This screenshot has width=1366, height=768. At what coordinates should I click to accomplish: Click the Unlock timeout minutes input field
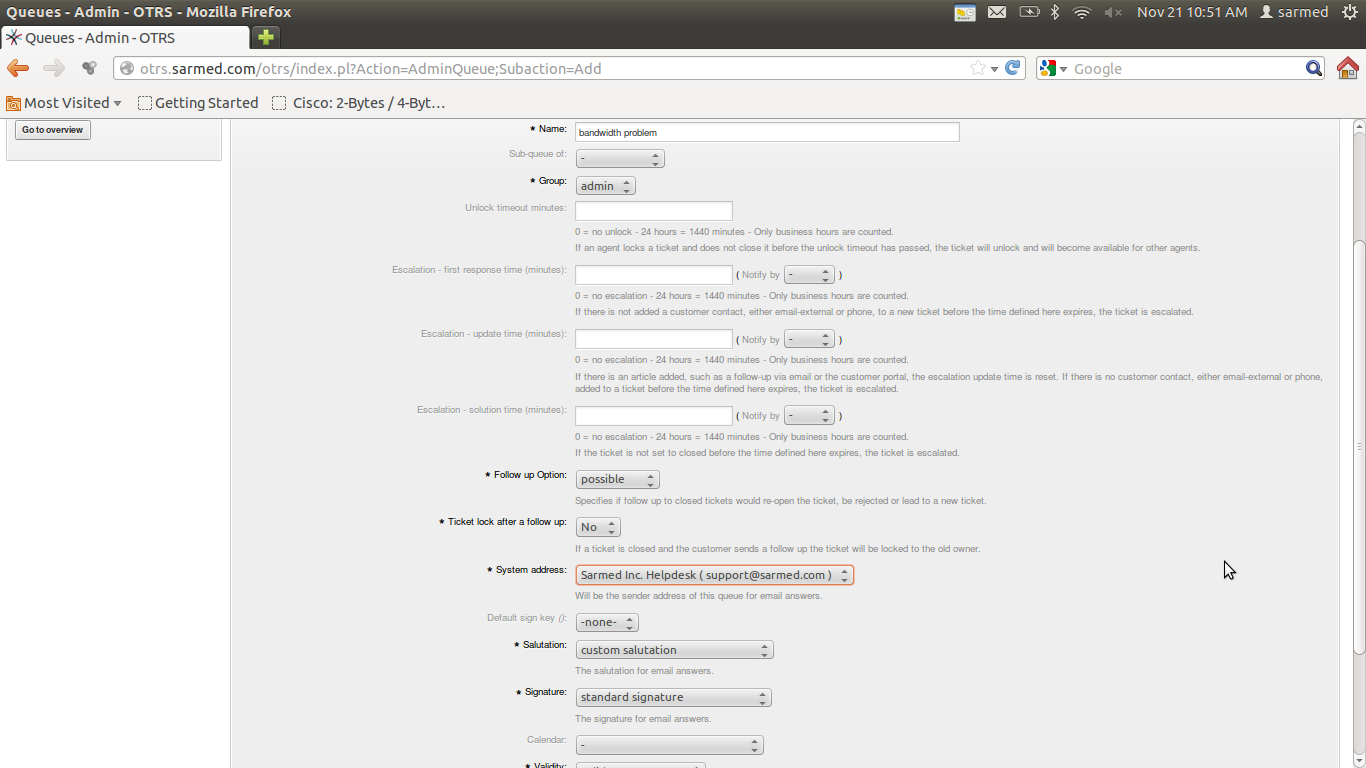(x=653, y=210)
